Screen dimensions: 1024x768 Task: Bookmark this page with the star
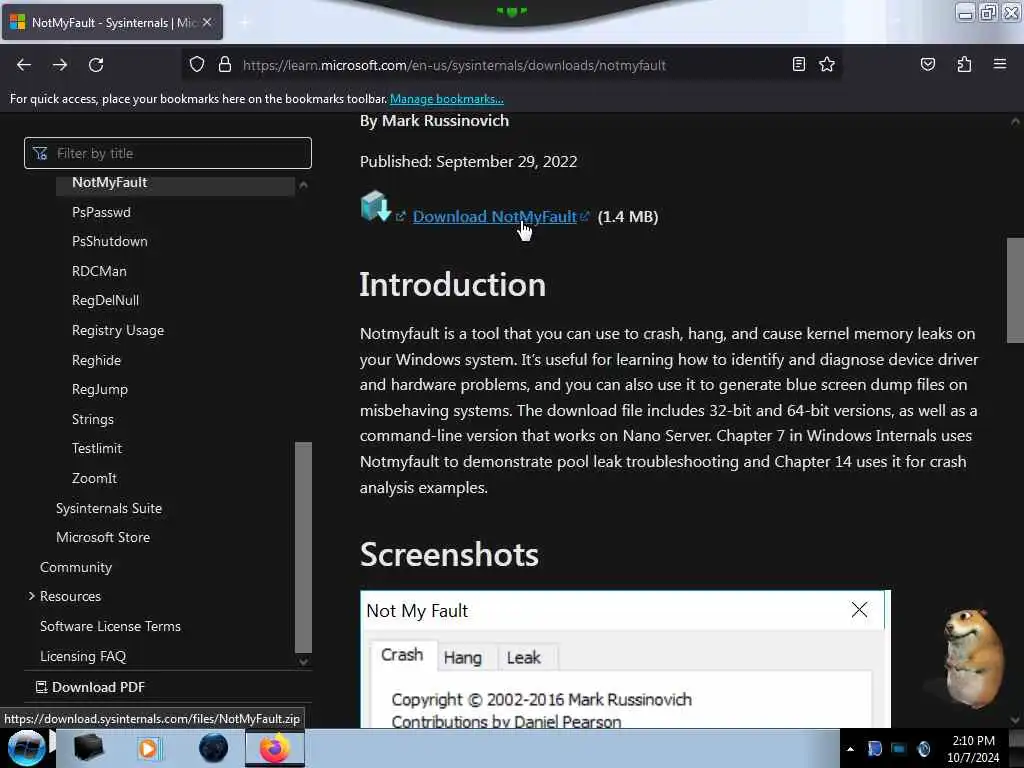pyautogui.click(x=827, y=64)
